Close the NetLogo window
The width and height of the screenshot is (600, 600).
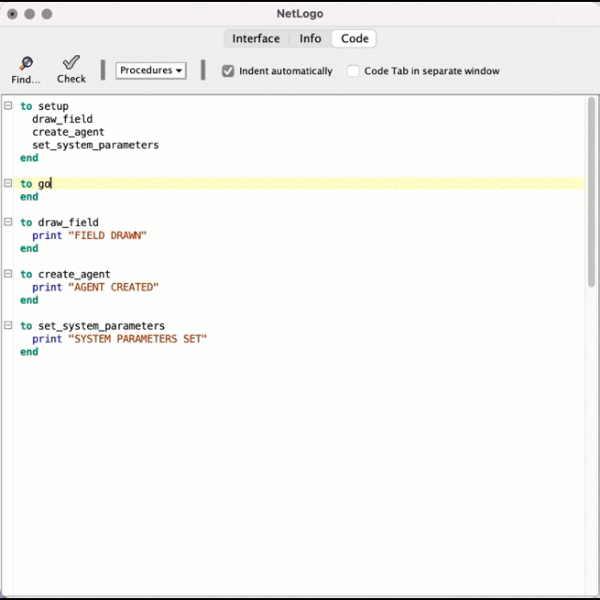tap(12, 14)
